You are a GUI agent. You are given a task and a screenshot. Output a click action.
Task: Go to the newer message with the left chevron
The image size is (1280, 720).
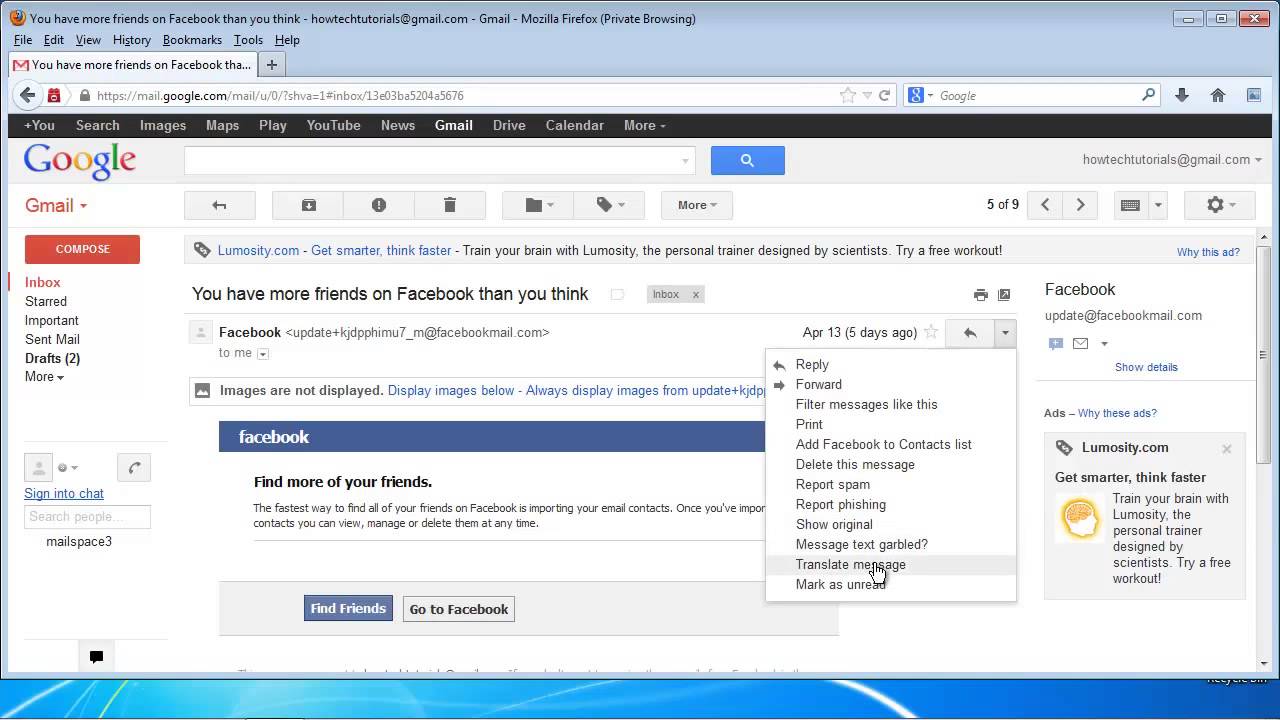[1045, 205]
